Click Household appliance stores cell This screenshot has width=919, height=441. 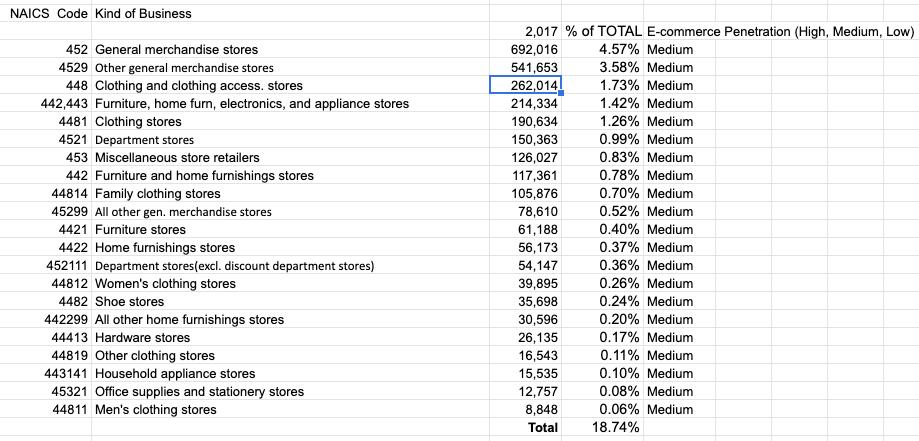coord(290,374)
